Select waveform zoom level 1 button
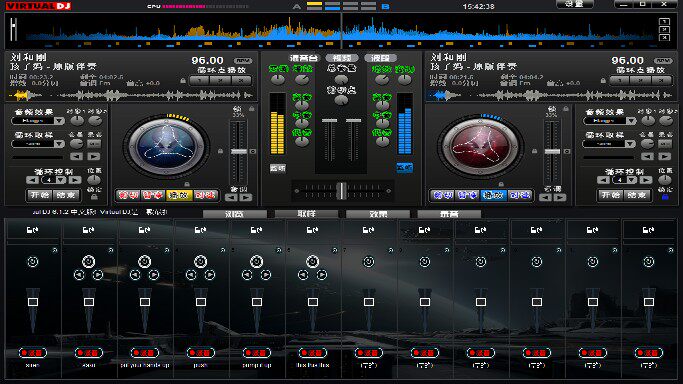Image resolution: width=683 pixels, height=384 pixels. coord(664,21)
